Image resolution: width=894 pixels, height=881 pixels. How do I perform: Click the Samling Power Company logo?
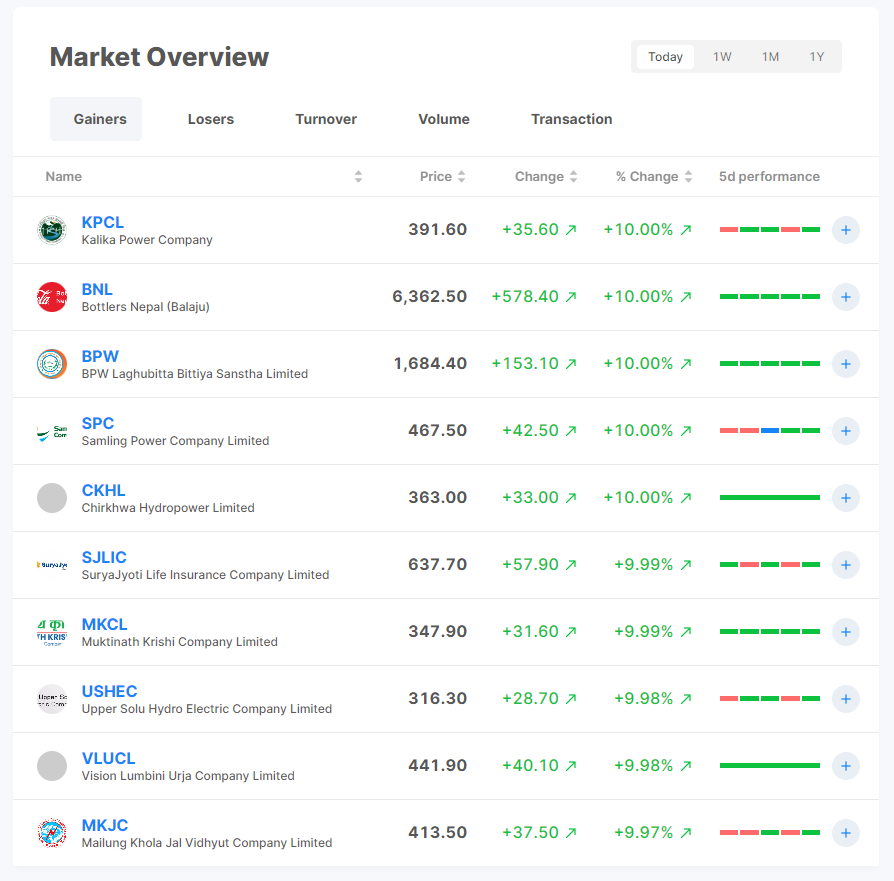coord(52,431)
